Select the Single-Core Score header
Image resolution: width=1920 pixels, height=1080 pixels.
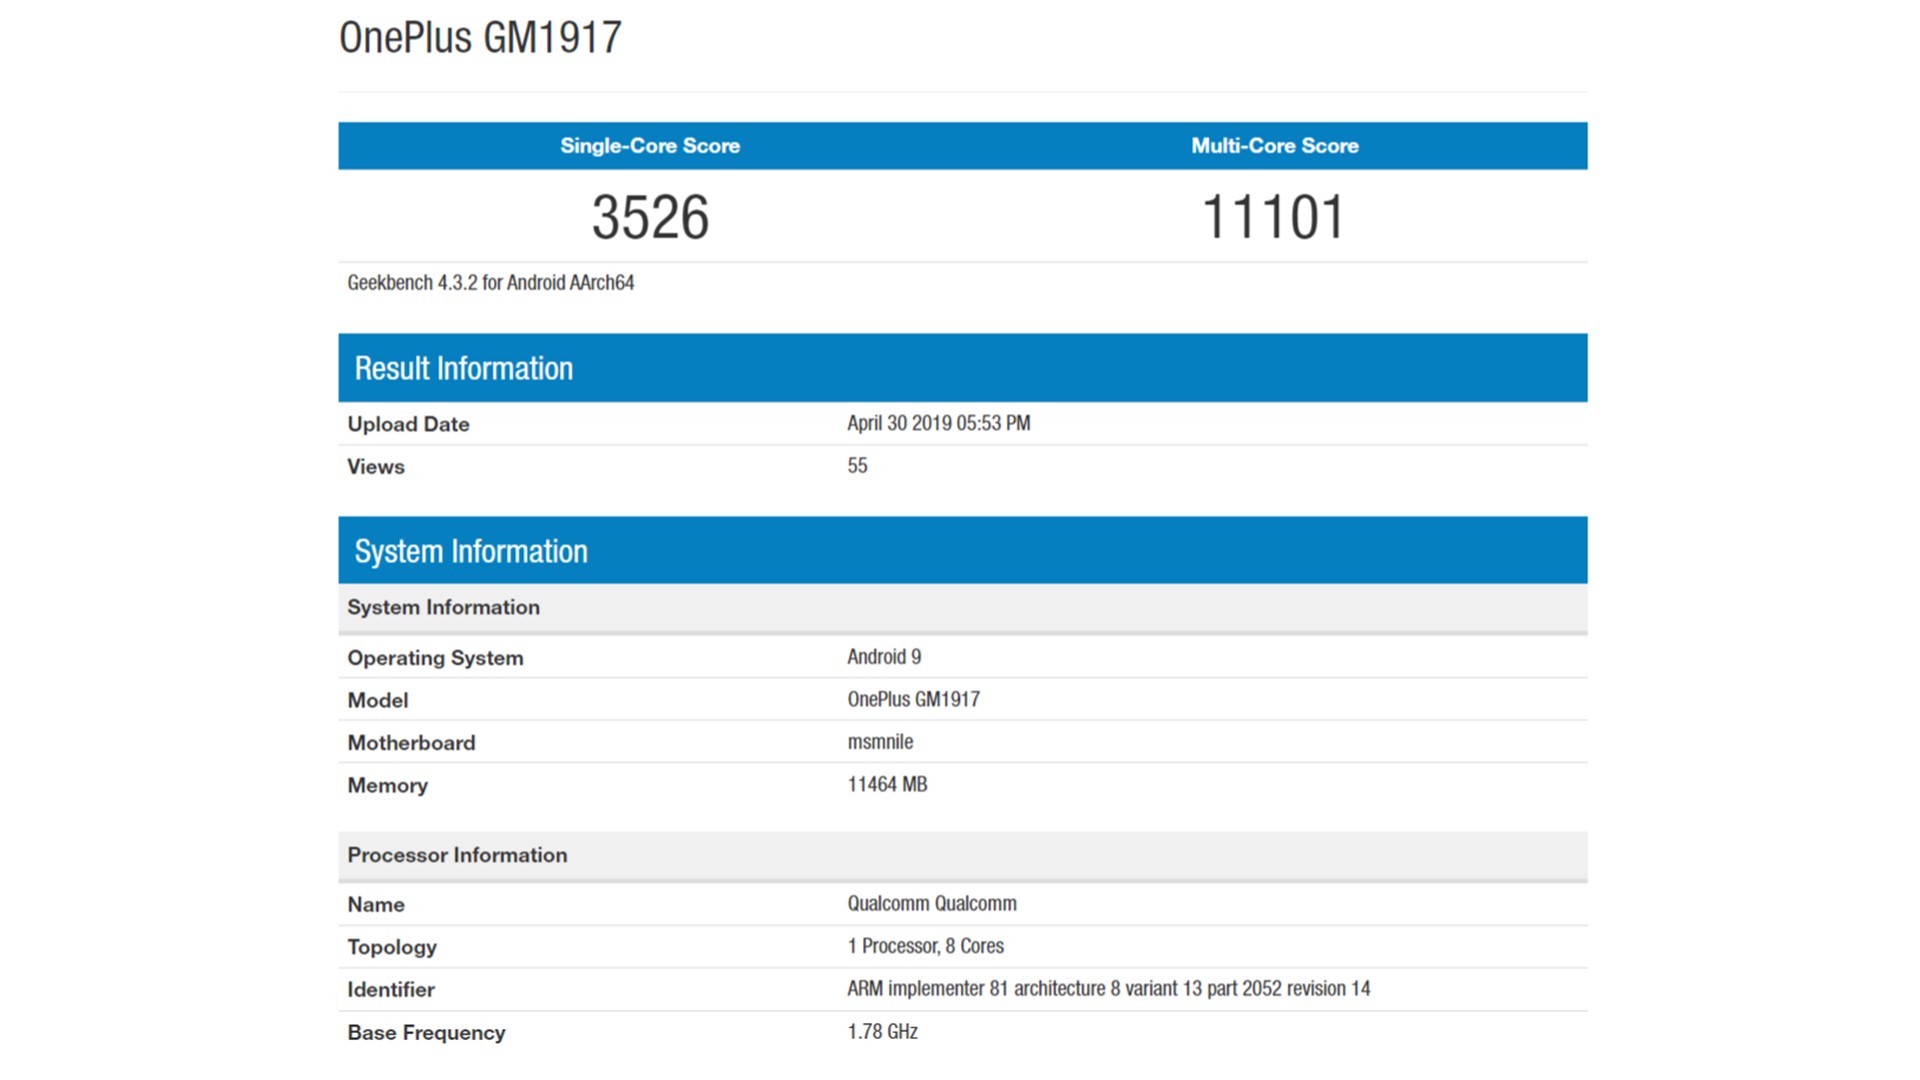648,145
